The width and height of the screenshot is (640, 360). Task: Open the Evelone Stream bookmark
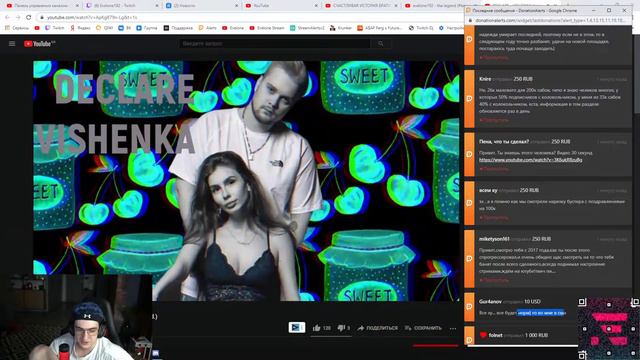coord(267,28)
